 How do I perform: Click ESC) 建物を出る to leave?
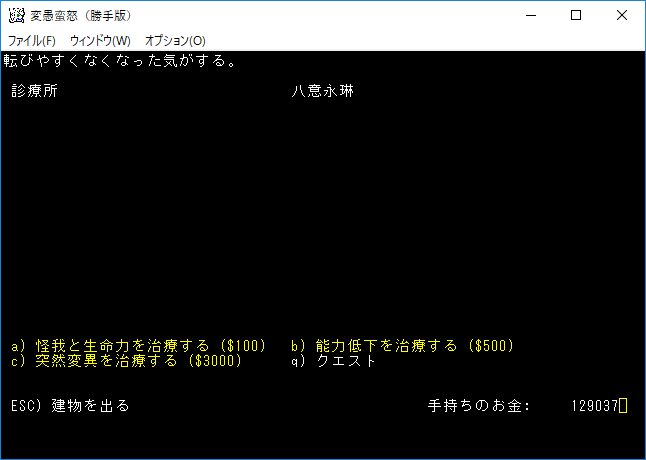pos(70,406)
